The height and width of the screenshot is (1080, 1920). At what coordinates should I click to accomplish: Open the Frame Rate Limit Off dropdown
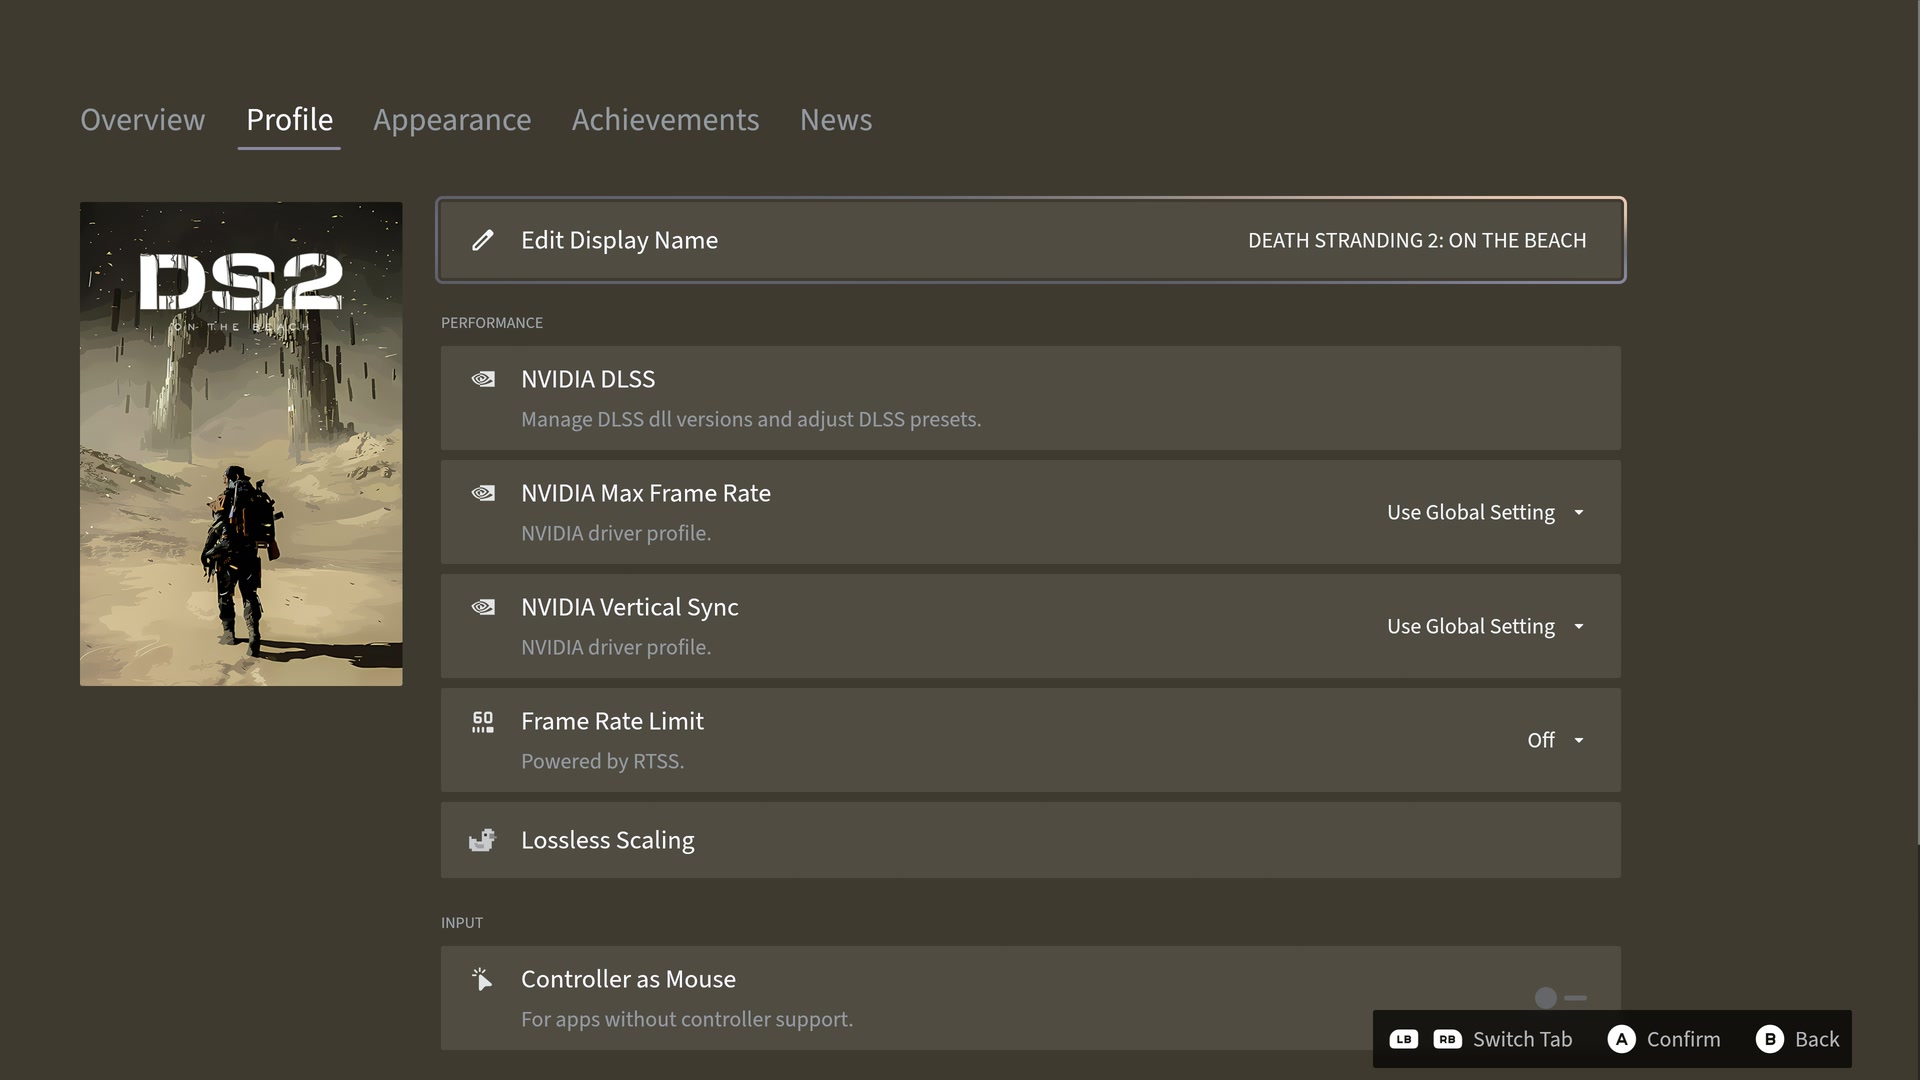(1556, 740)
